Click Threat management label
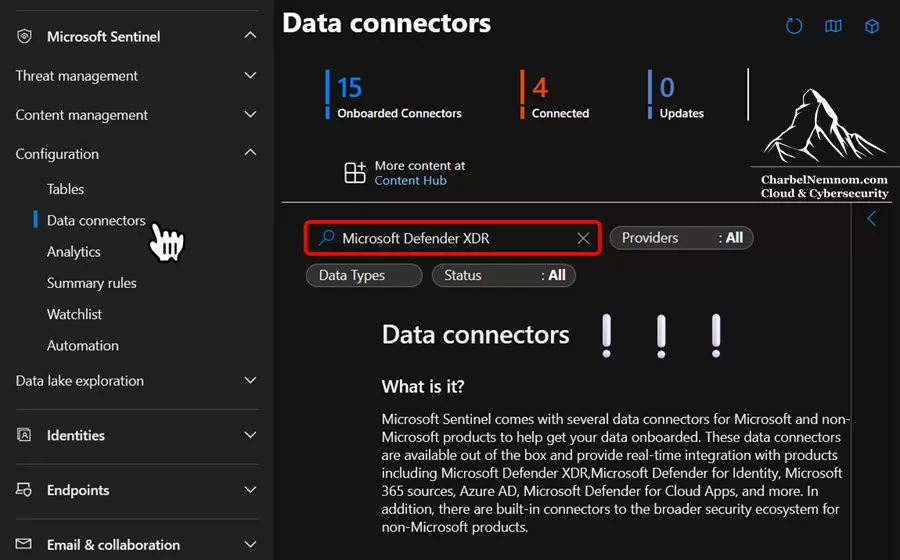Viewport: 900px width, 560px height. click(x=77, y=76)
